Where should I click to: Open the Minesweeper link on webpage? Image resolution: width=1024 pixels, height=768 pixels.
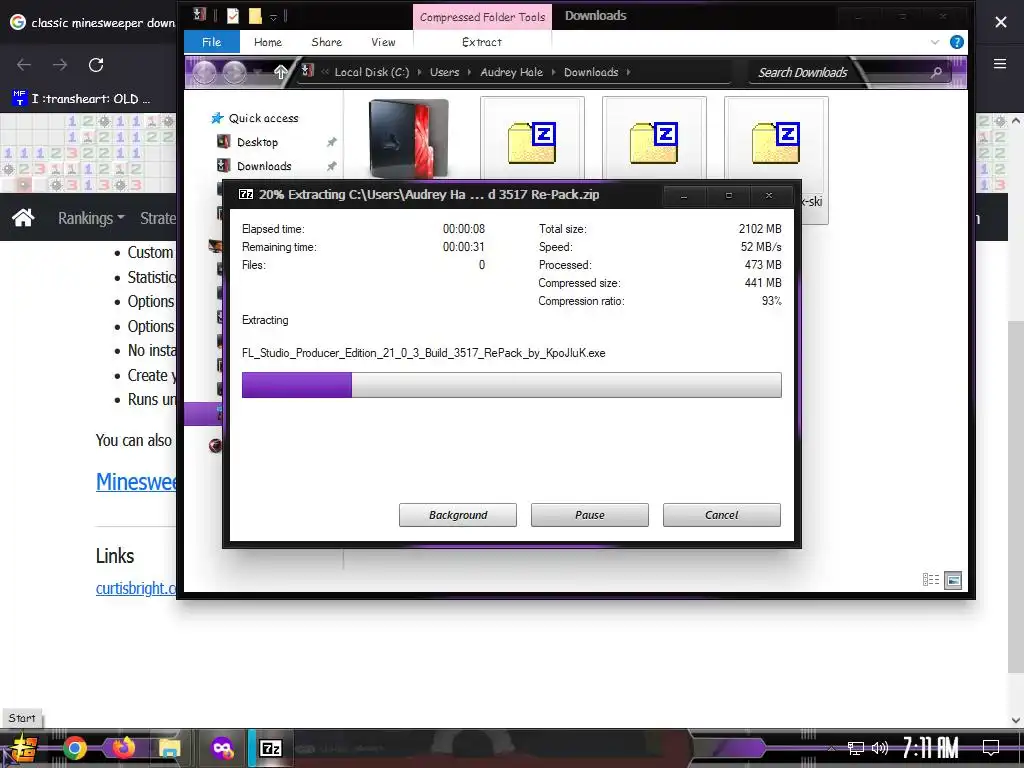pyautogui.click(x=136, y=482)
